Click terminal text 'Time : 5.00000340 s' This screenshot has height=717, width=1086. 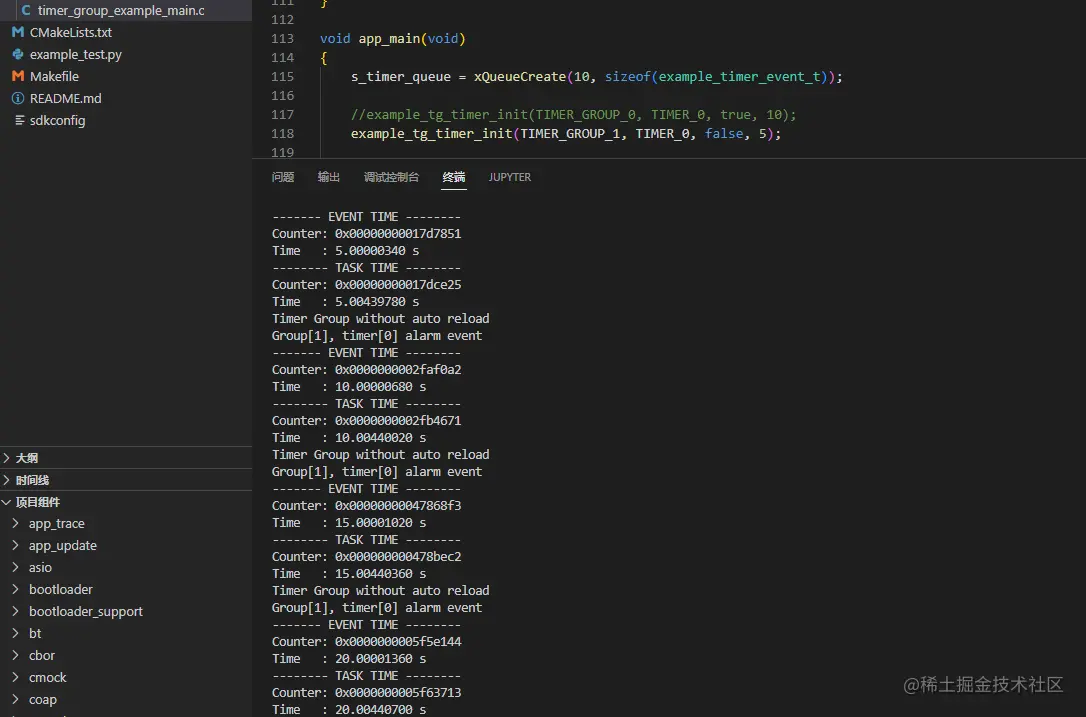coord(346,251)
